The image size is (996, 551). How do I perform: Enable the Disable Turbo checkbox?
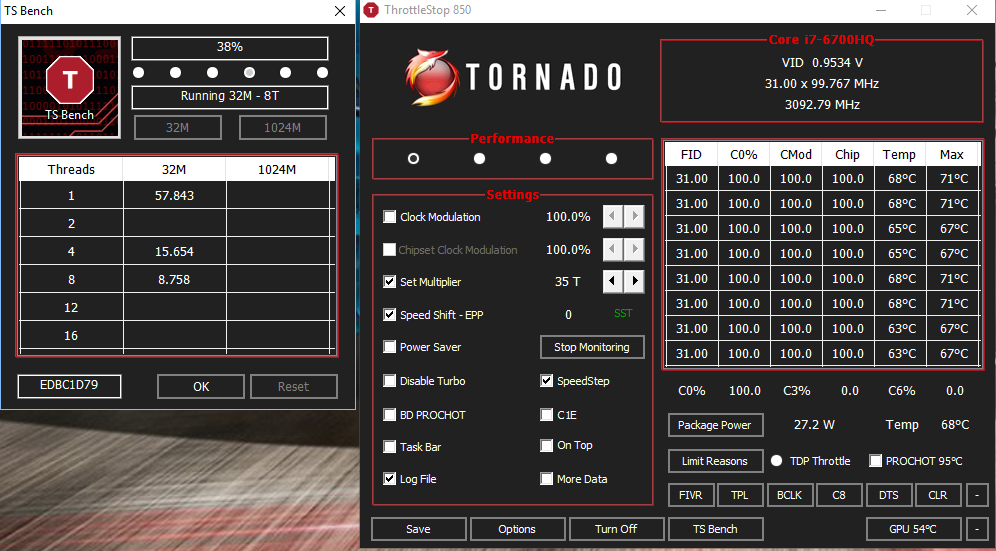[389, 381]
